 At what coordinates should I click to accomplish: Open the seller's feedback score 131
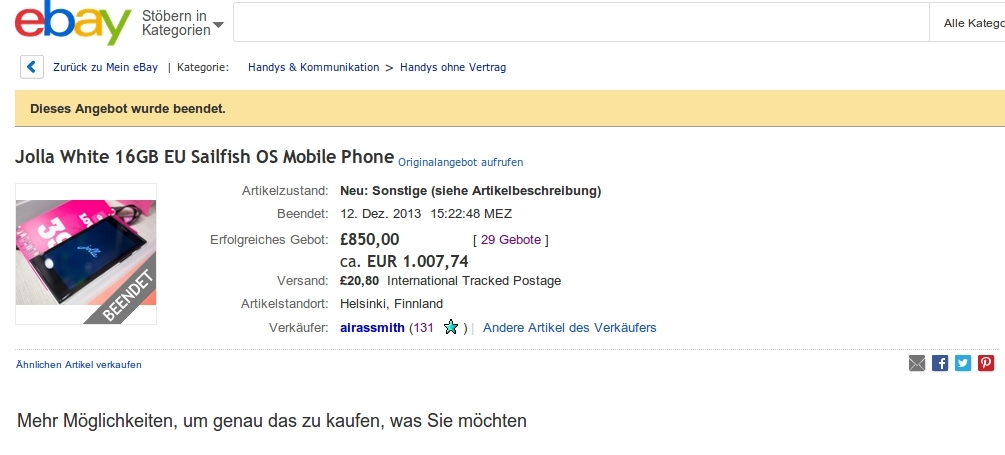coord(423,328)
